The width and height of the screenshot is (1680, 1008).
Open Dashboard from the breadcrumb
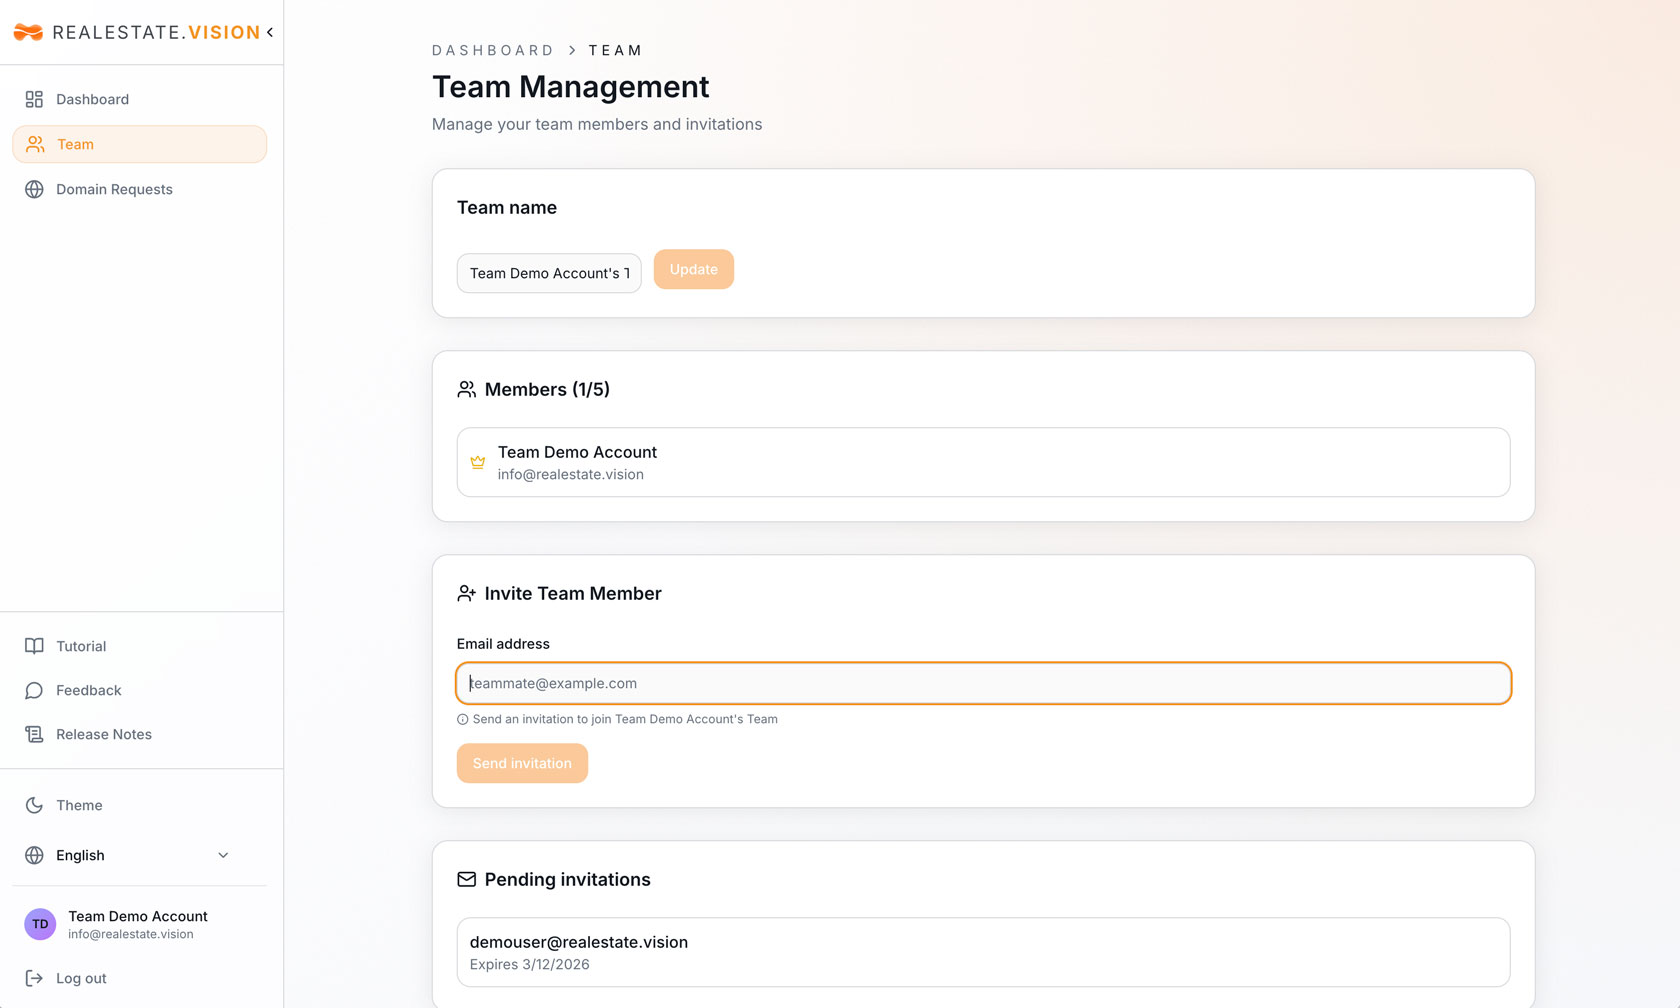(x=493, y=50)
